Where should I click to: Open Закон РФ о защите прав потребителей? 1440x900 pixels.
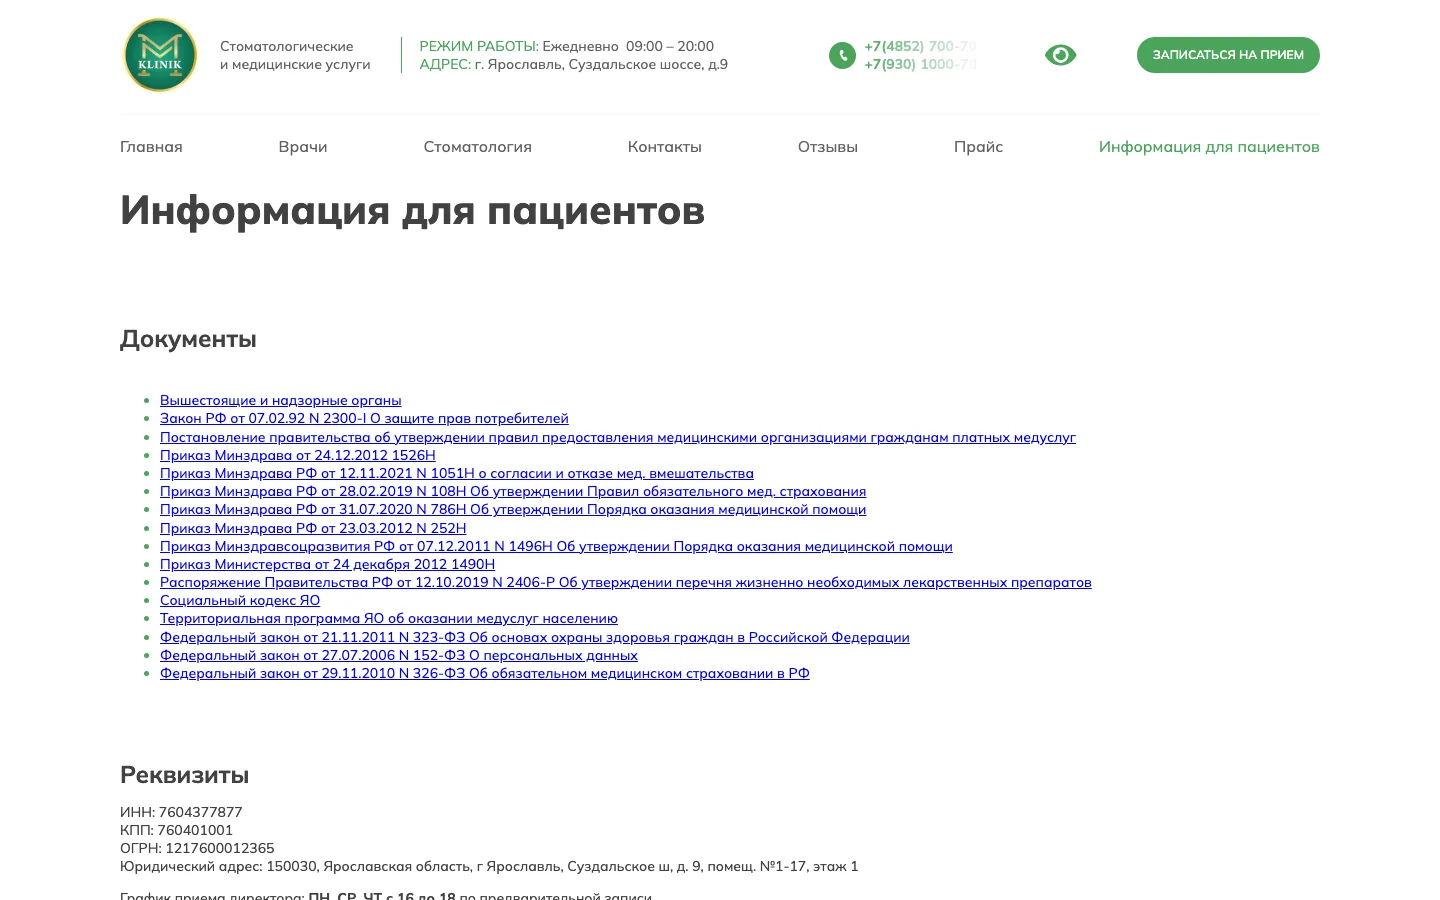coord(364,418)
